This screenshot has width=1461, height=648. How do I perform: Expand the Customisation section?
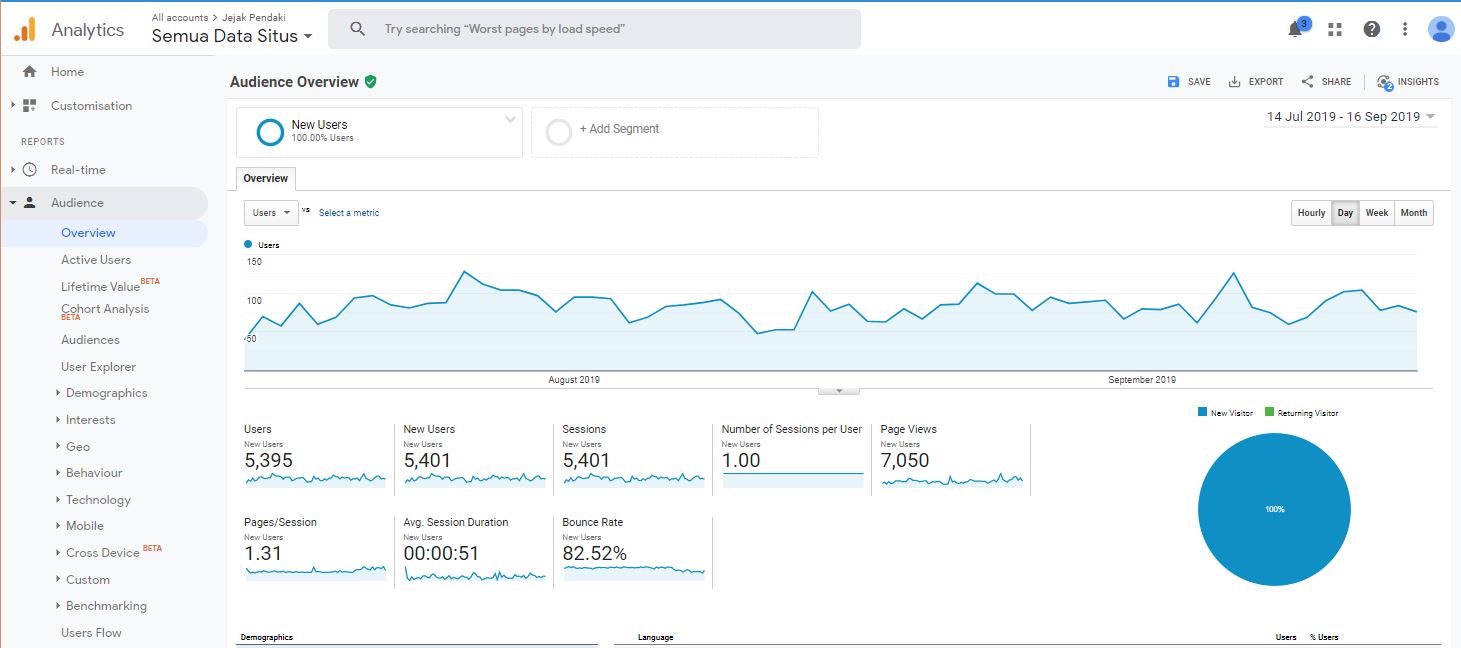(x=13, y=106)
